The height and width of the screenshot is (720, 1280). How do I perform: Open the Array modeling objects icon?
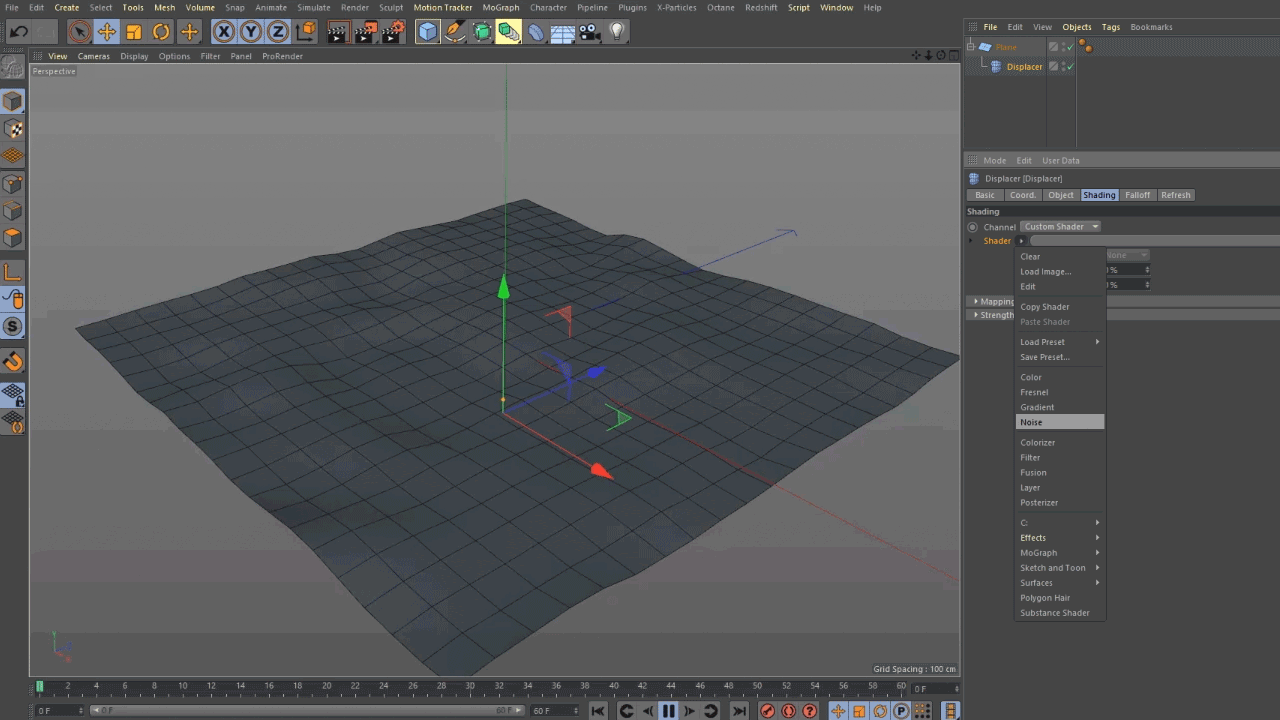click(x=509, y=32)
